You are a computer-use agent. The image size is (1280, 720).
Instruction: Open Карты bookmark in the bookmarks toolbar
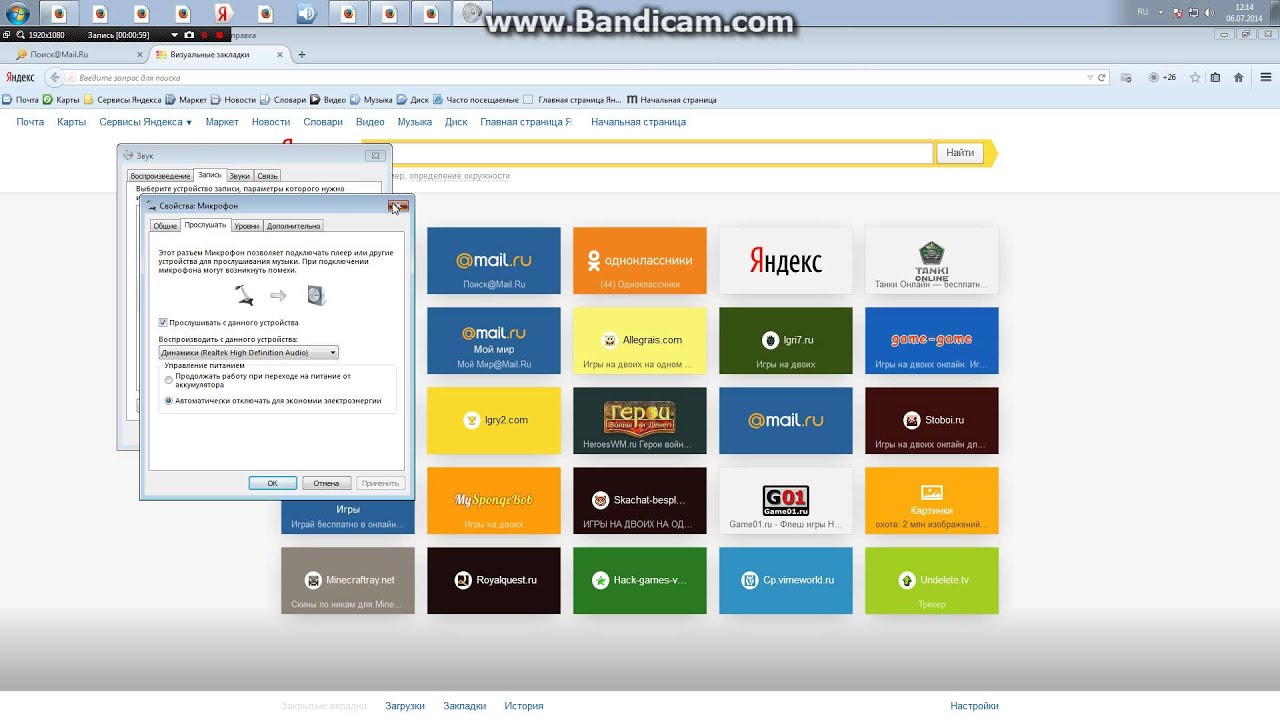61,100
